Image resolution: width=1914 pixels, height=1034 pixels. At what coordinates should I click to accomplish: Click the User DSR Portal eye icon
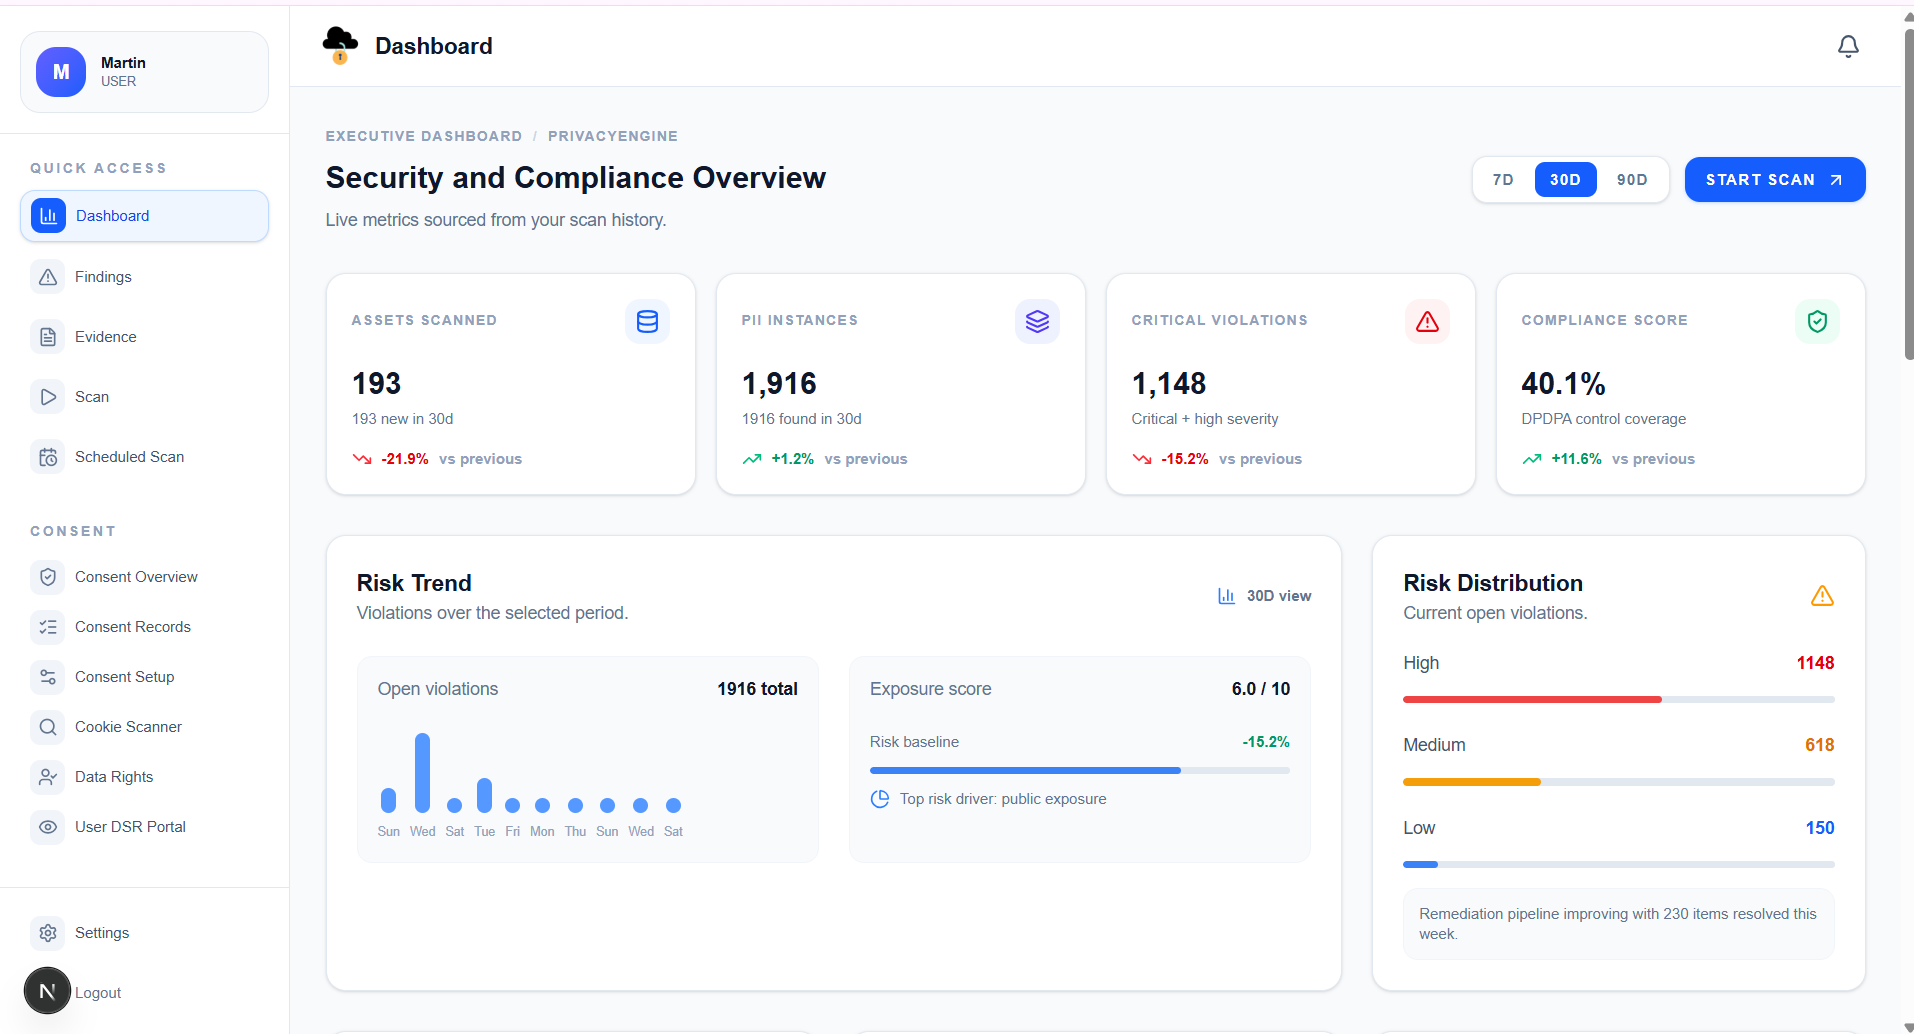[48, 827]
